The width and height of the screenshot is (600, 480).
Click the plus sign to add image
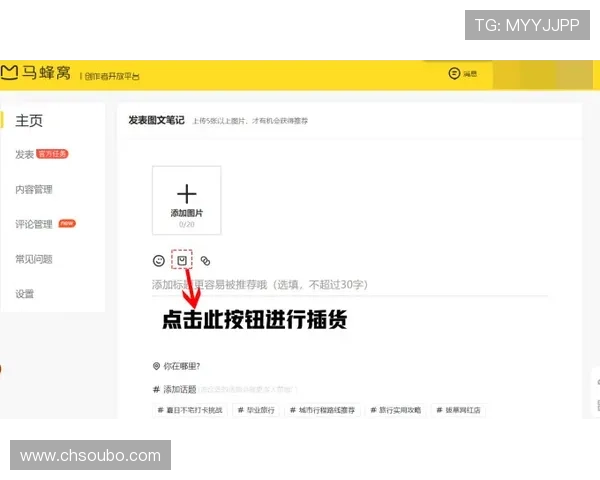(187, 194)
